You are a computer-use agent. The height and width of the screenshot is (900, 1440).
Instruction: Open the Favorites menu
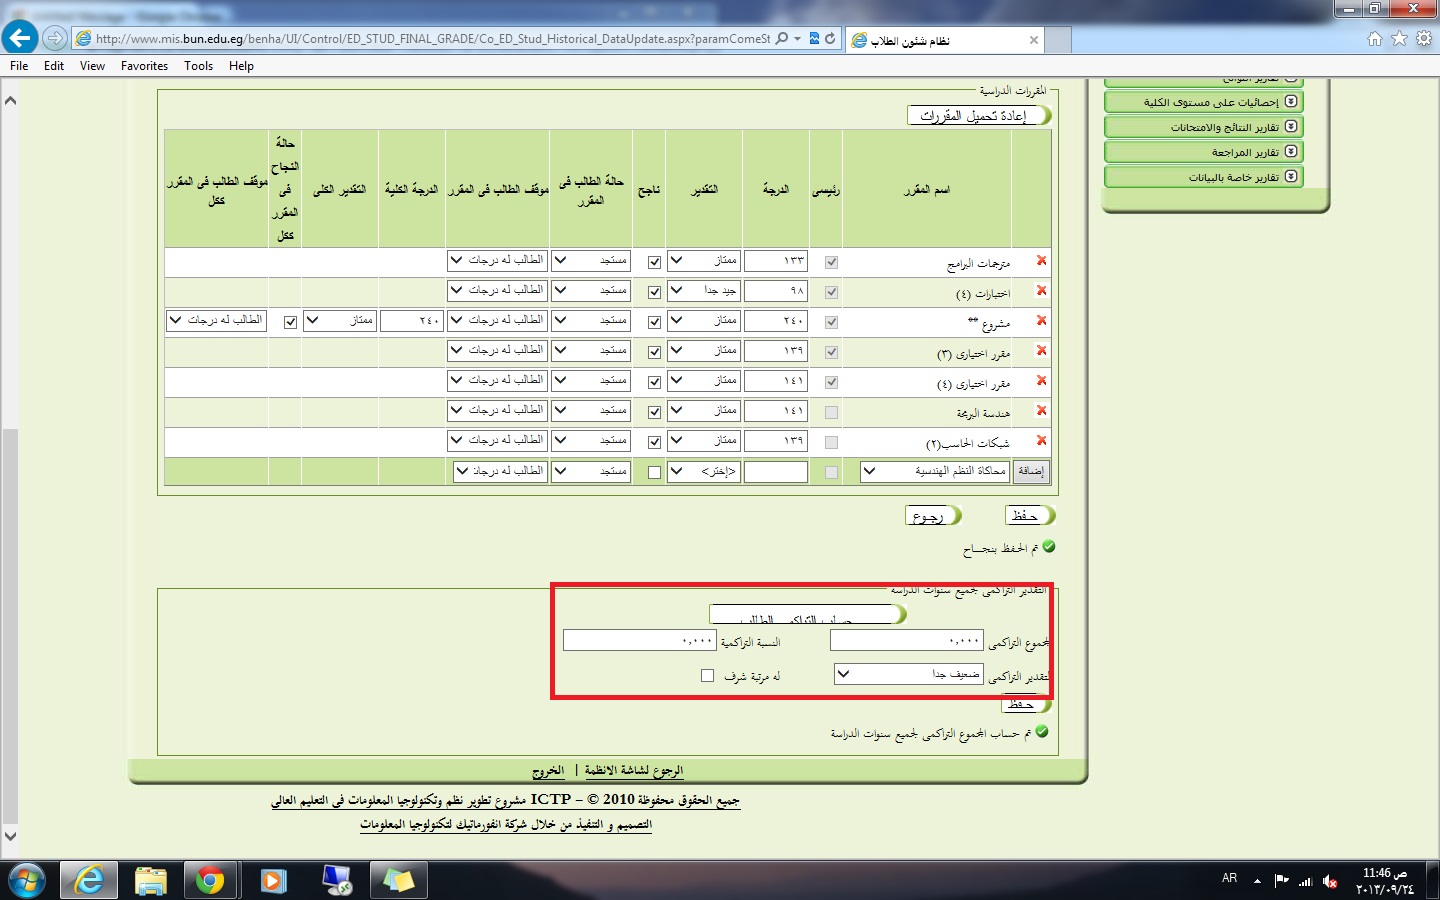click(144, 66)
